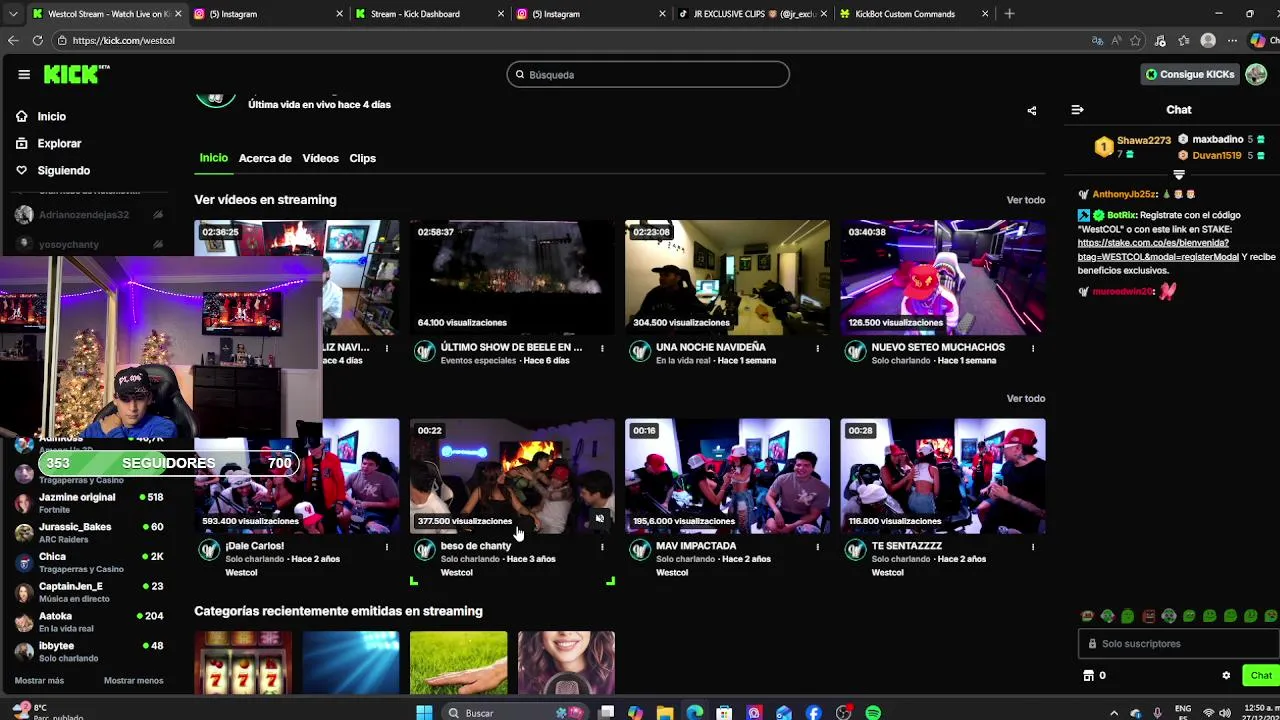Open options for UNA NOCHE NAVIDEÑA video
Image resolution: width=1280 pixels, height=720 pixels.
[817, 348]
